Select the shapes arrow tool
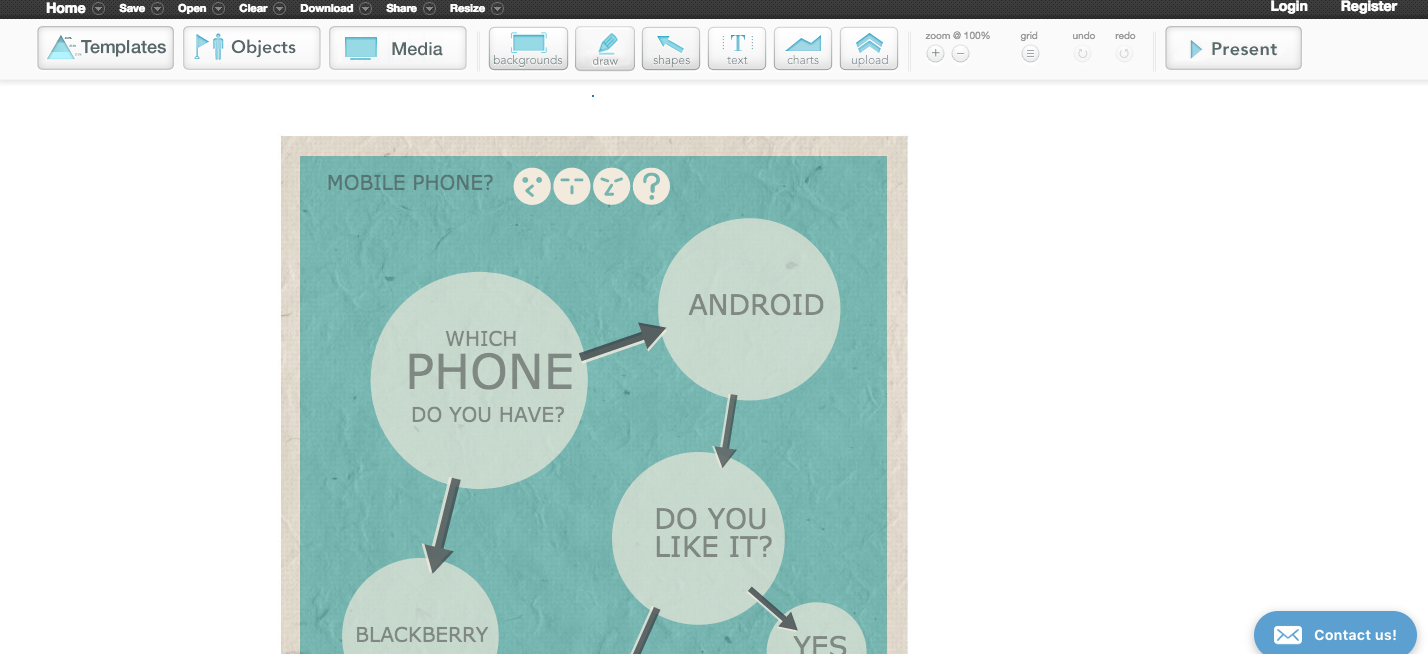The image size is (1428, 654). tap(671, 49)
